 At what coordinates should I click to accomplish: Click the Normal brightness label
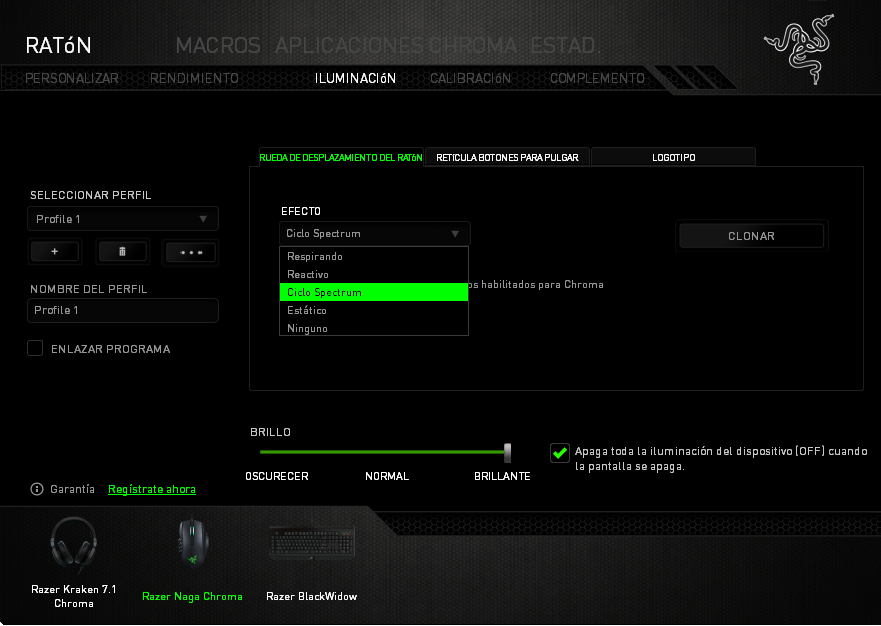[x=387, y=476]
